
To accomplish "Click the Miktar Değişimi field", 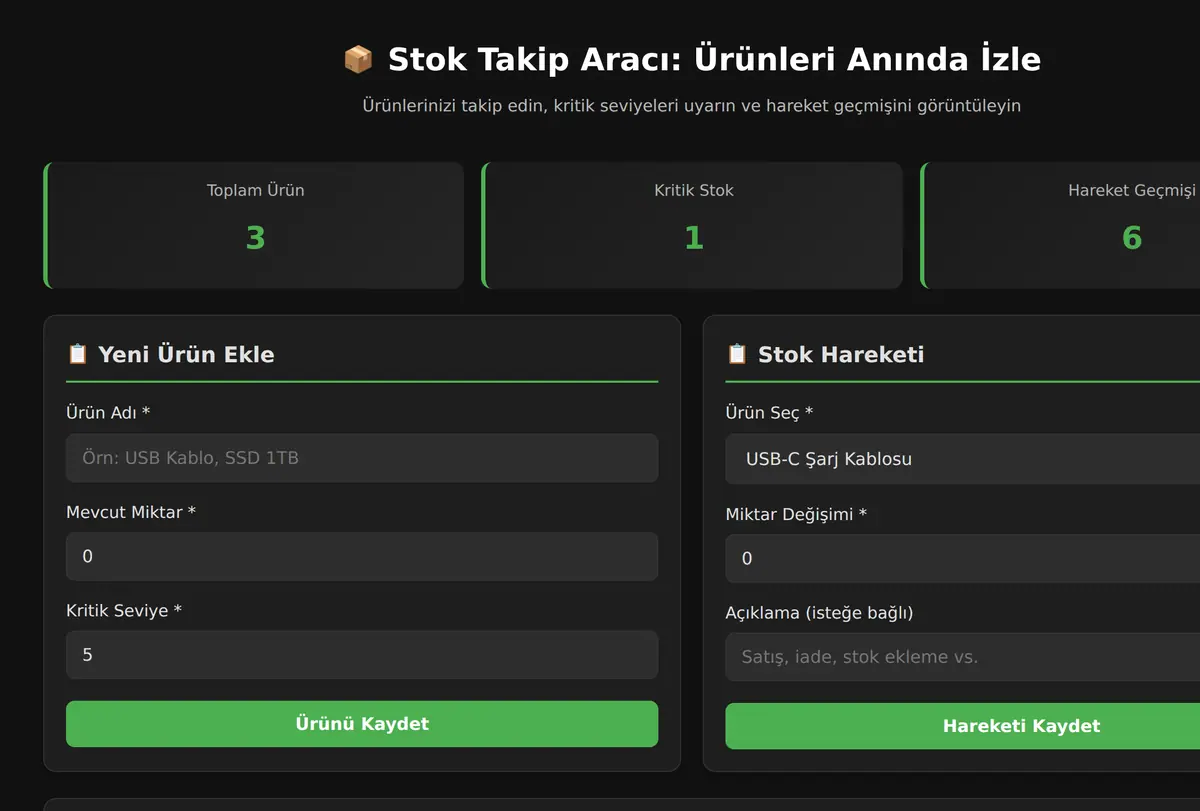I will click(963, 558).
